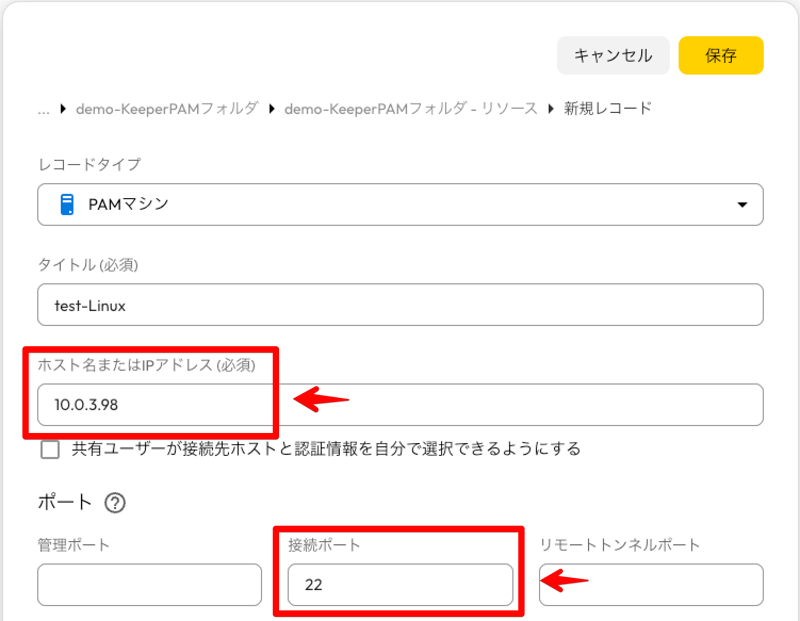Navigate to demo-KeeperPAMフォルダ - リソース breadcrumb
The height and width of the screenshot is (621, 800).
pyautogui.click(x=411, y=108)
